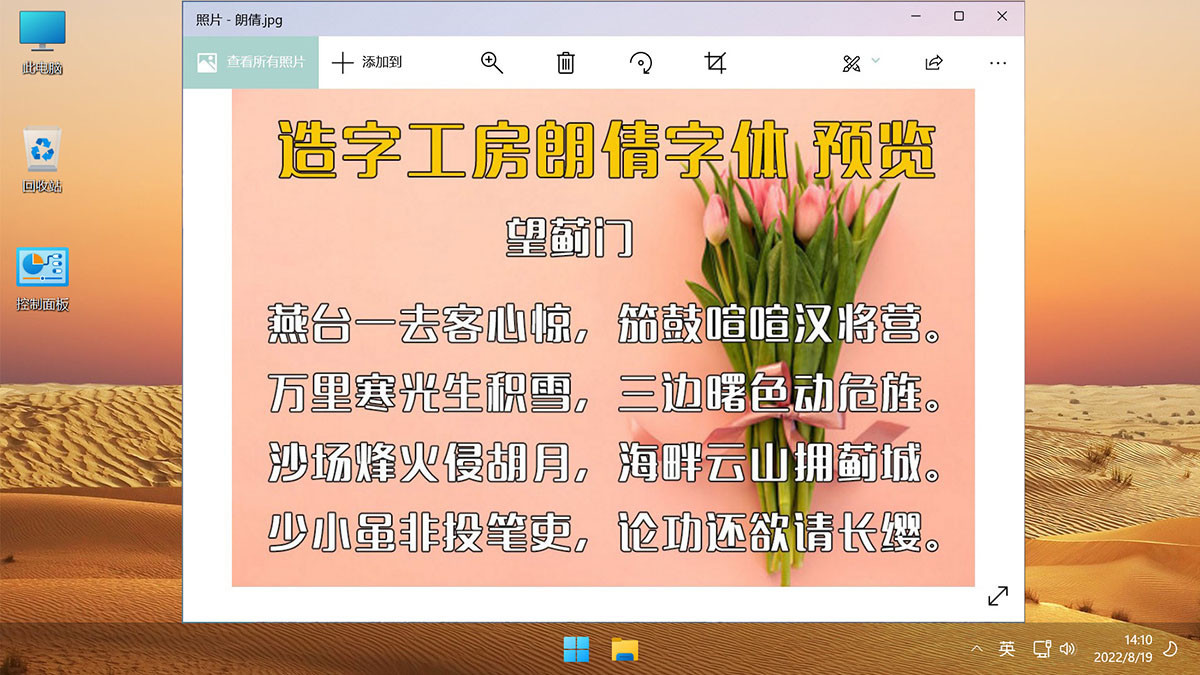Open 此电脑 desktop icon
The height and width of the screenshot is (675, 1200).
(x=43, y=44)
